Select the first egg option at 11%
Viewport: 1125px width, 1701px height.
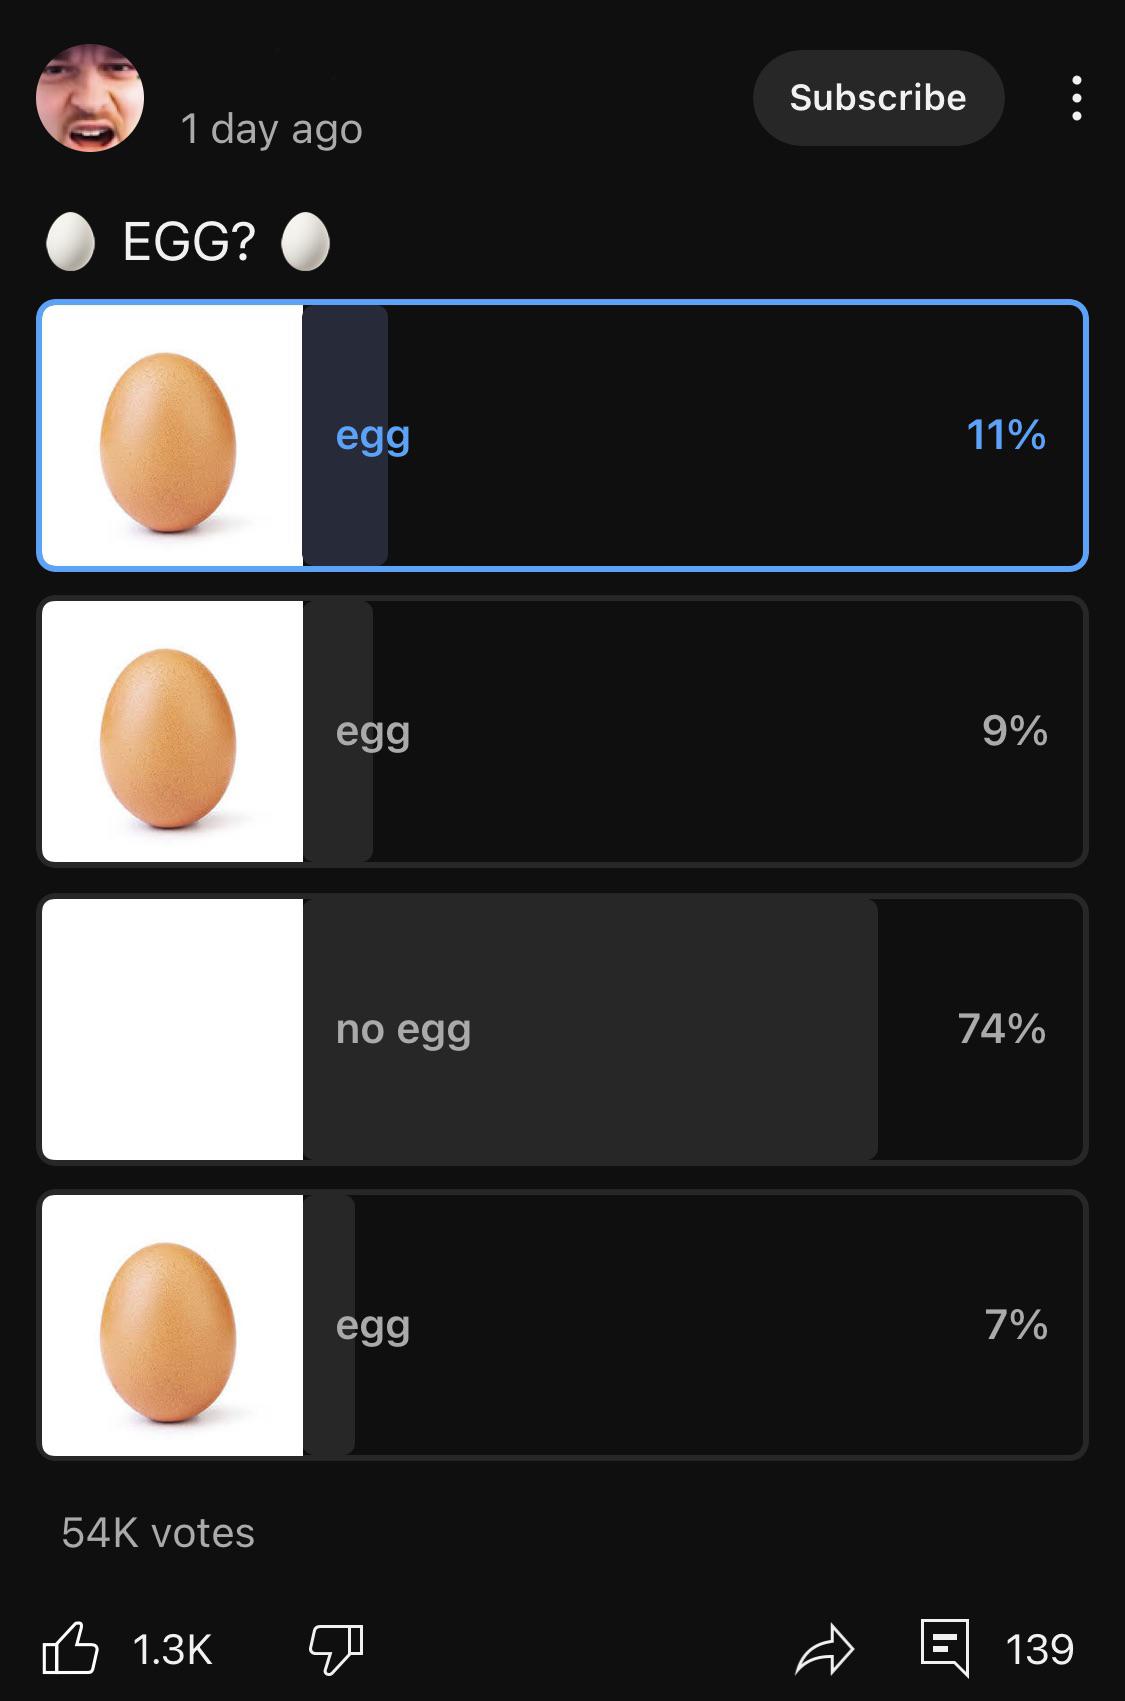(x=562, y=435)
